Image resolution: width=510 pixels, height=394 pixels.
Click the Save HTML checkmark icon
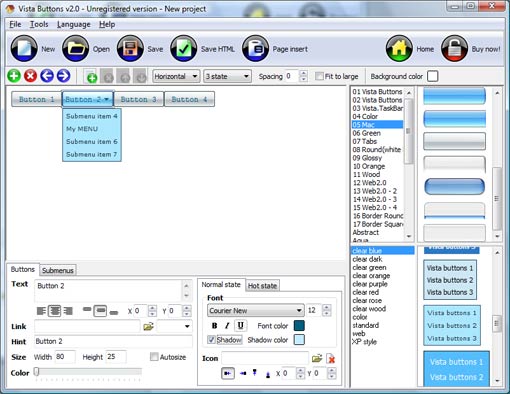coord(184,49)
